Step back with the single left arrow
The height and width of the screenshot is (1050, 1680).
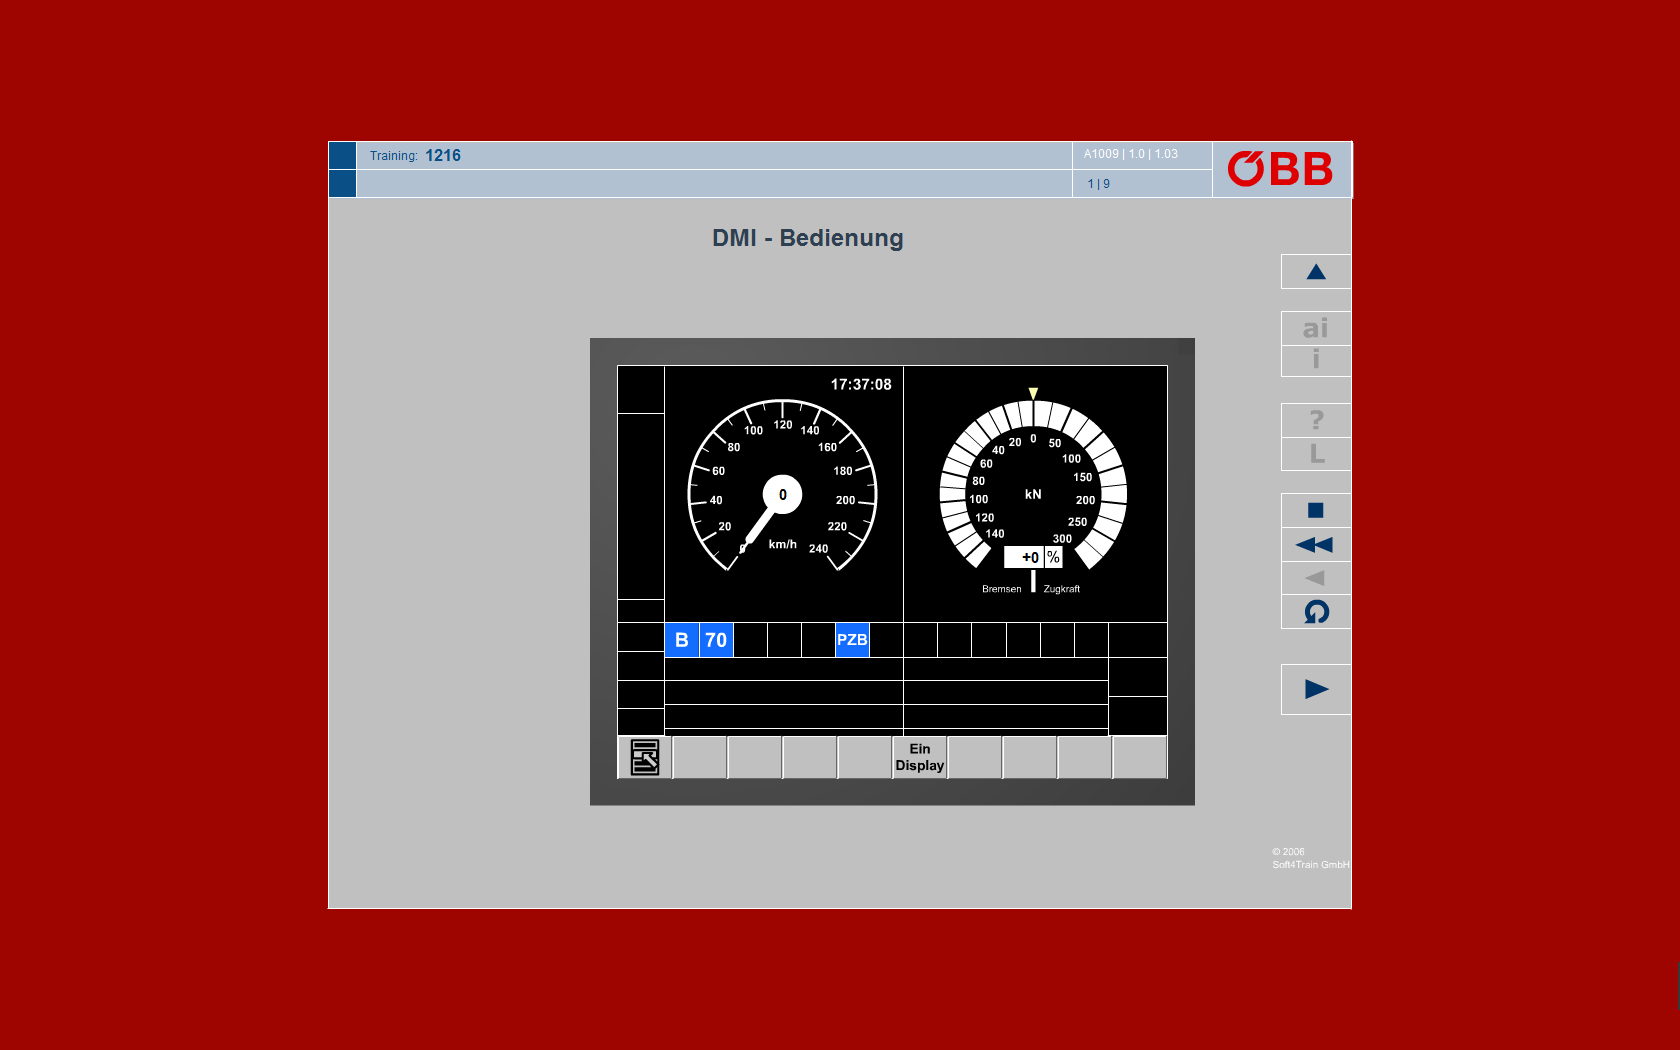(x=1316, y=578)
